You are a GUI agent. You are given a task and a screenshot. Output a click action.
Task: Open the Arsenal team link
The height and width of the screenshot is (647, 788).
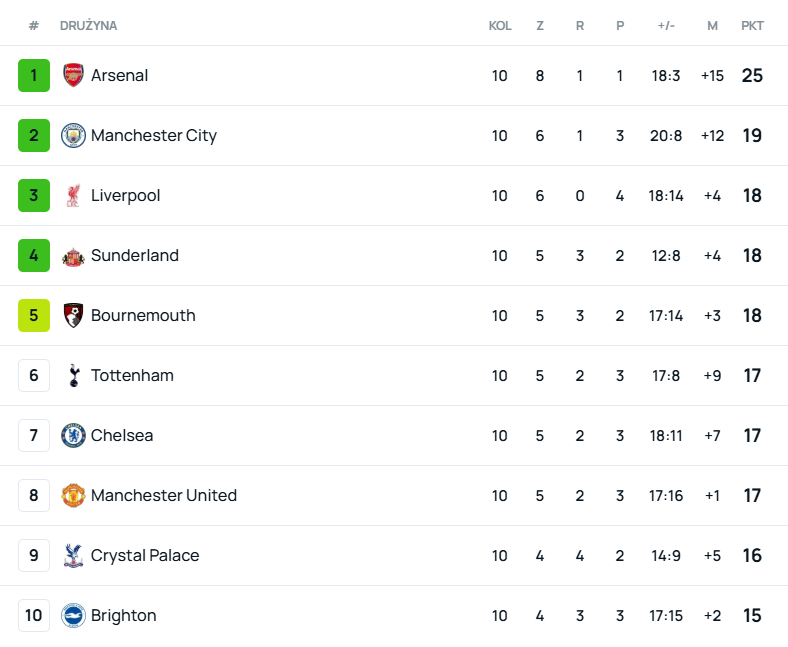pyautogui.click(x=119, y=75)
